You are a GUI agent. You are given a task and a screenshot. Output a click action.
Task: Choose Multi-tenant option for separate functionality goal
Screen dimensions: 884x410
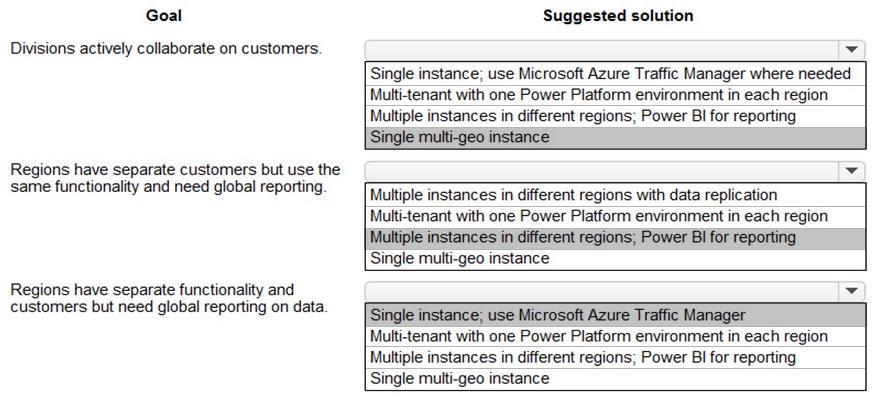click(x=599, y=336)
